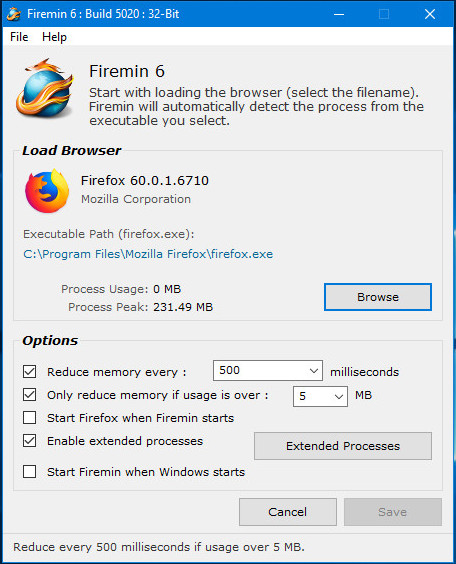Click the Firemin globe logo icon
Viewport: 456px width, 564px height.
tap(44, 89)
